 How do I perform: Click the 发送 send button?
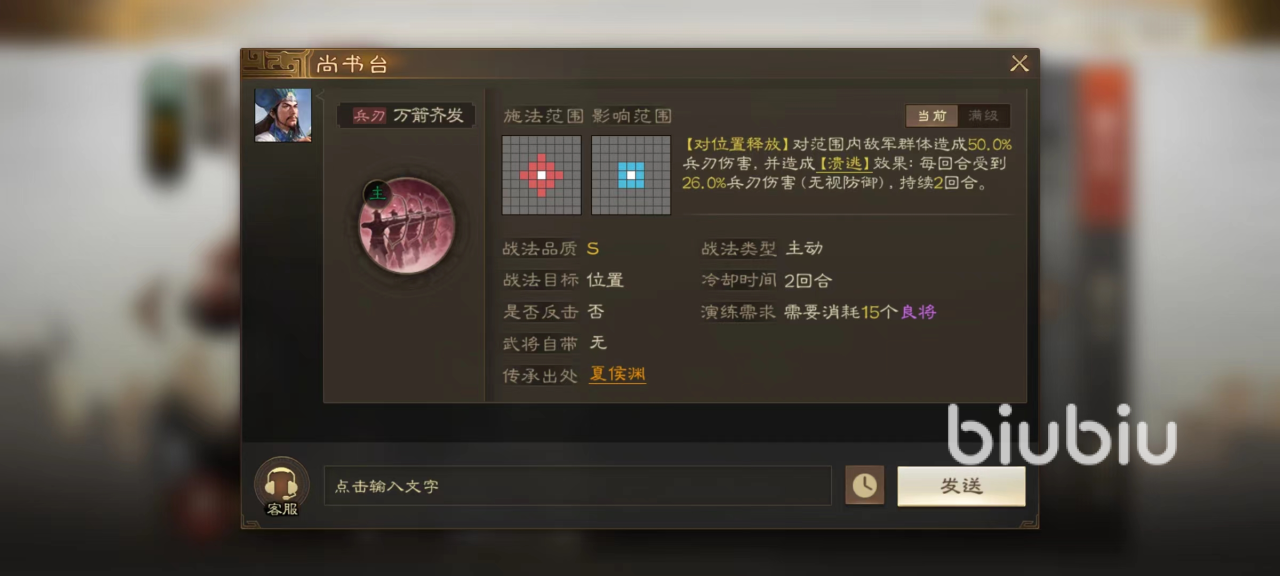[x=961, y=486]
